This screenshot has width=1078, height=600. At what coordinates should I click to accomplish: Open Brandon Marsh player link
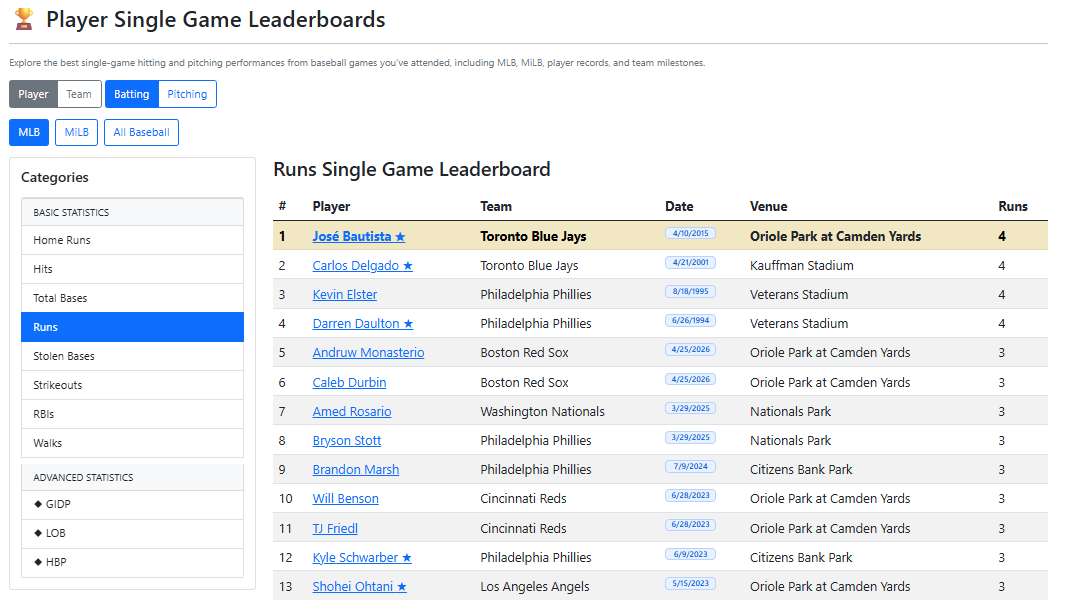(x=355, y=469)
